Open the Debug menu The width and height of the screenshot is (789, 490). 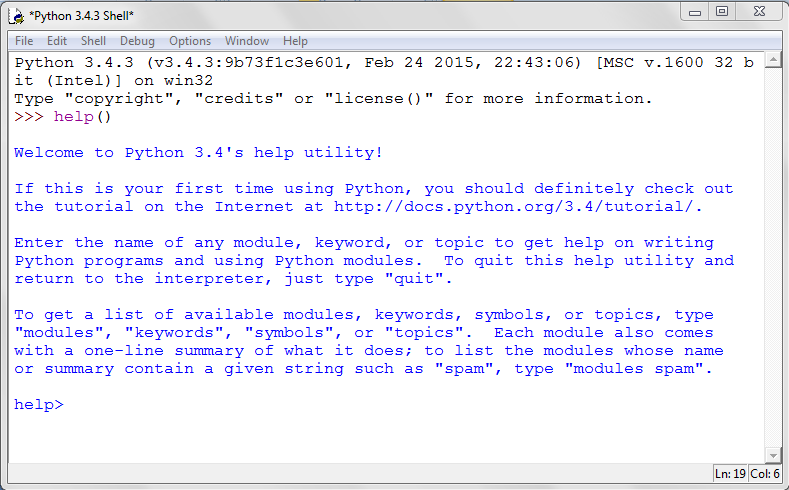click(x=137, y=41)
